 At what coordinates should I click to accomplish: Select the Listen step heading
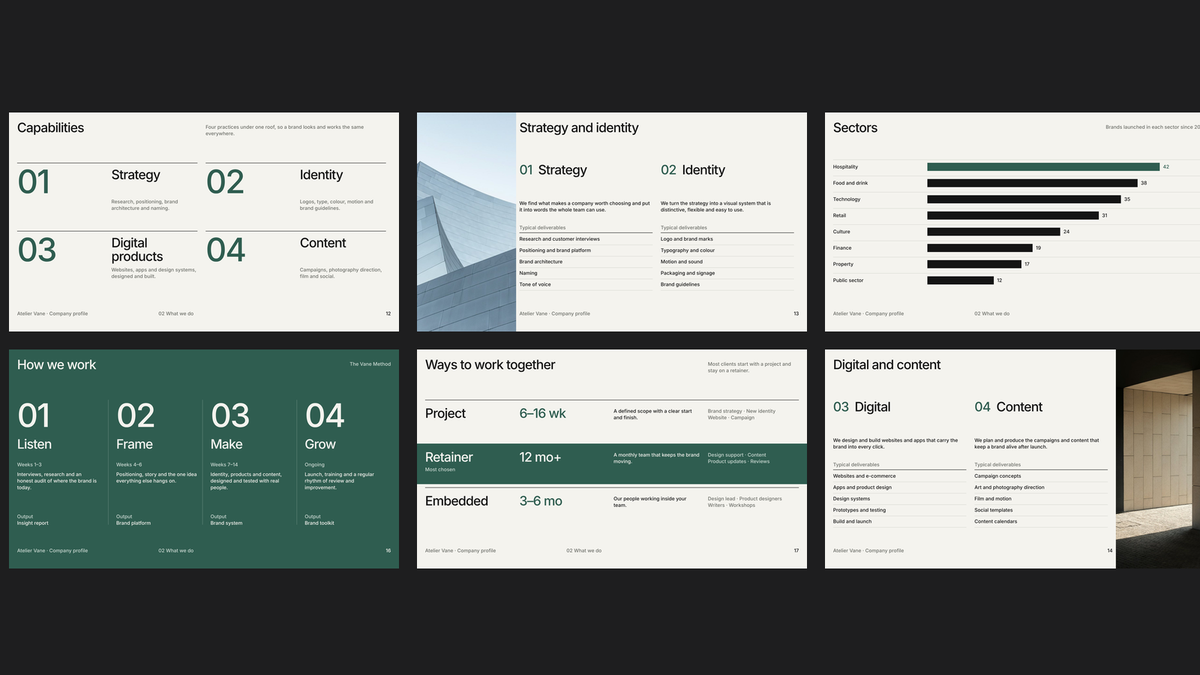click(34, 444)
